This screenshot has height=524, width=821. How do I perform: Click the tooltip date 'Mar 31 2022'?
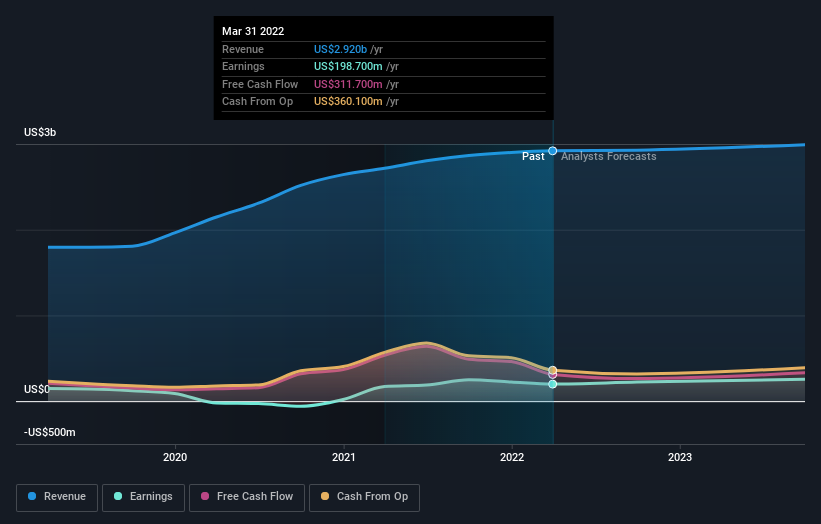click(253, 31)
